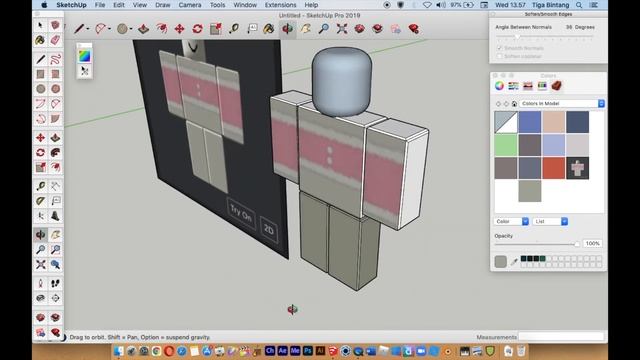The width and height of the screenshot is (640, 360).
Task: Select the Follow Me tool
Action: tap(56, 153)
